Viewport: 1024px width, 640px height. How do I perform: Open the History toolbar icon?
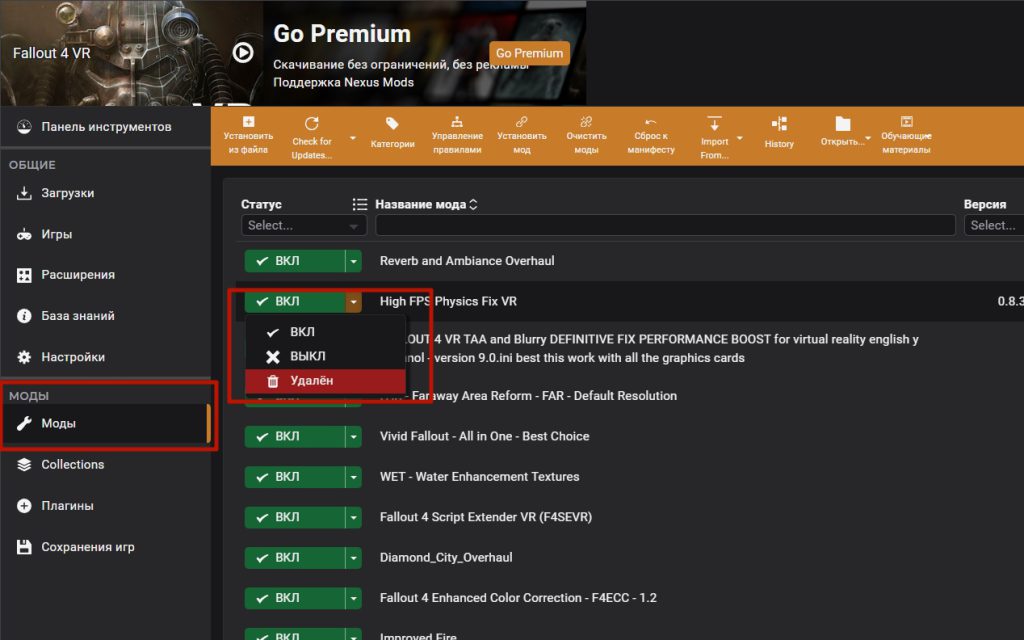(x=779, y=124)
